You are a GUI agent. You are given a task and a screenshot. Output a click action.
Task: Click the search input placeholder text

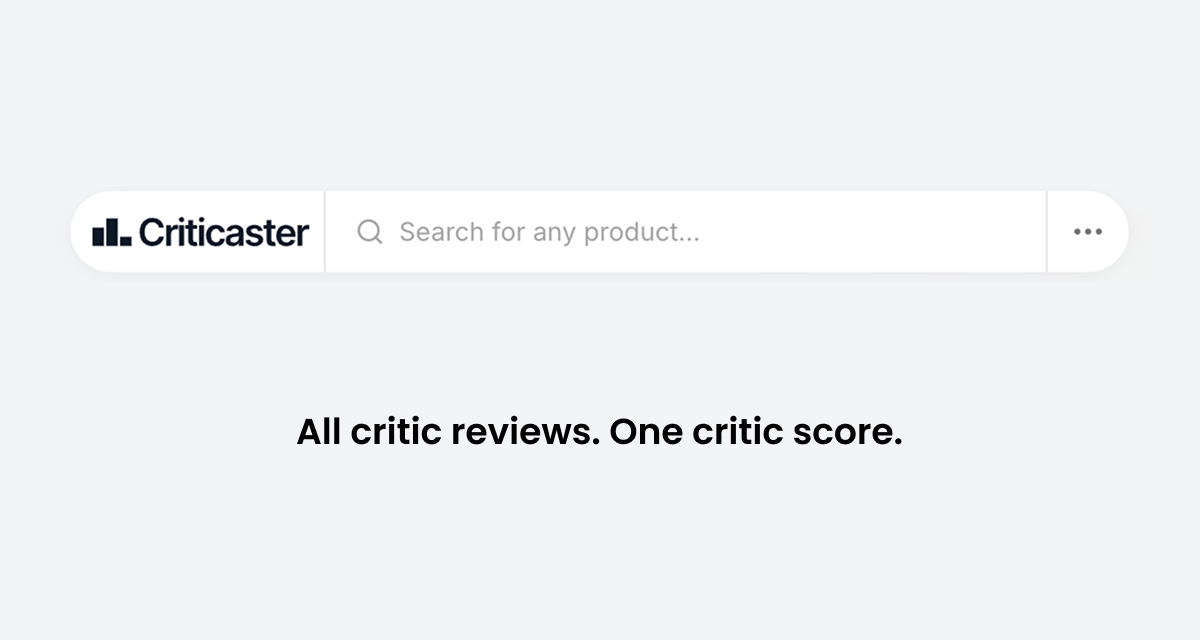pos(550,231)
